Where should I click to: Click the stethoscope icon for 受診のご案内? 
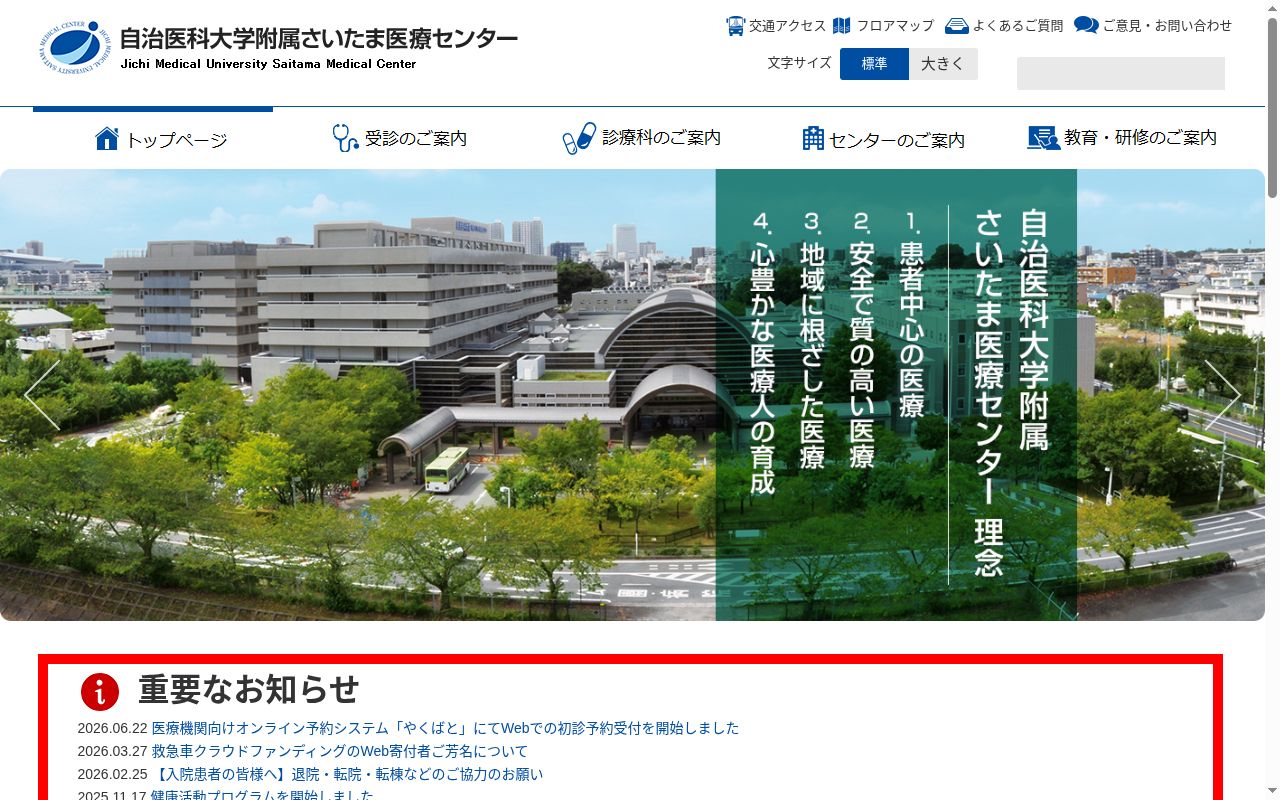coord(345,138)
